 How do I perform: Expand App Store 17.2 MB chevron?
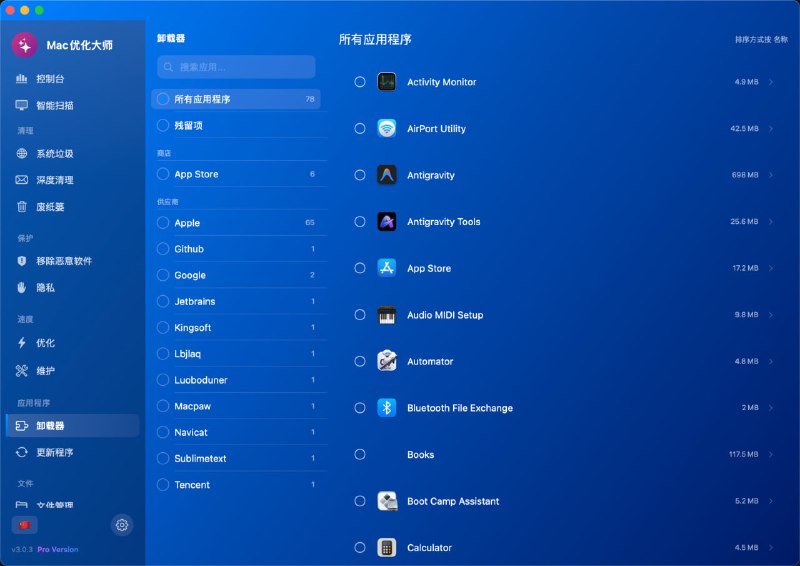pyautogui.click(x=771, y=268)
